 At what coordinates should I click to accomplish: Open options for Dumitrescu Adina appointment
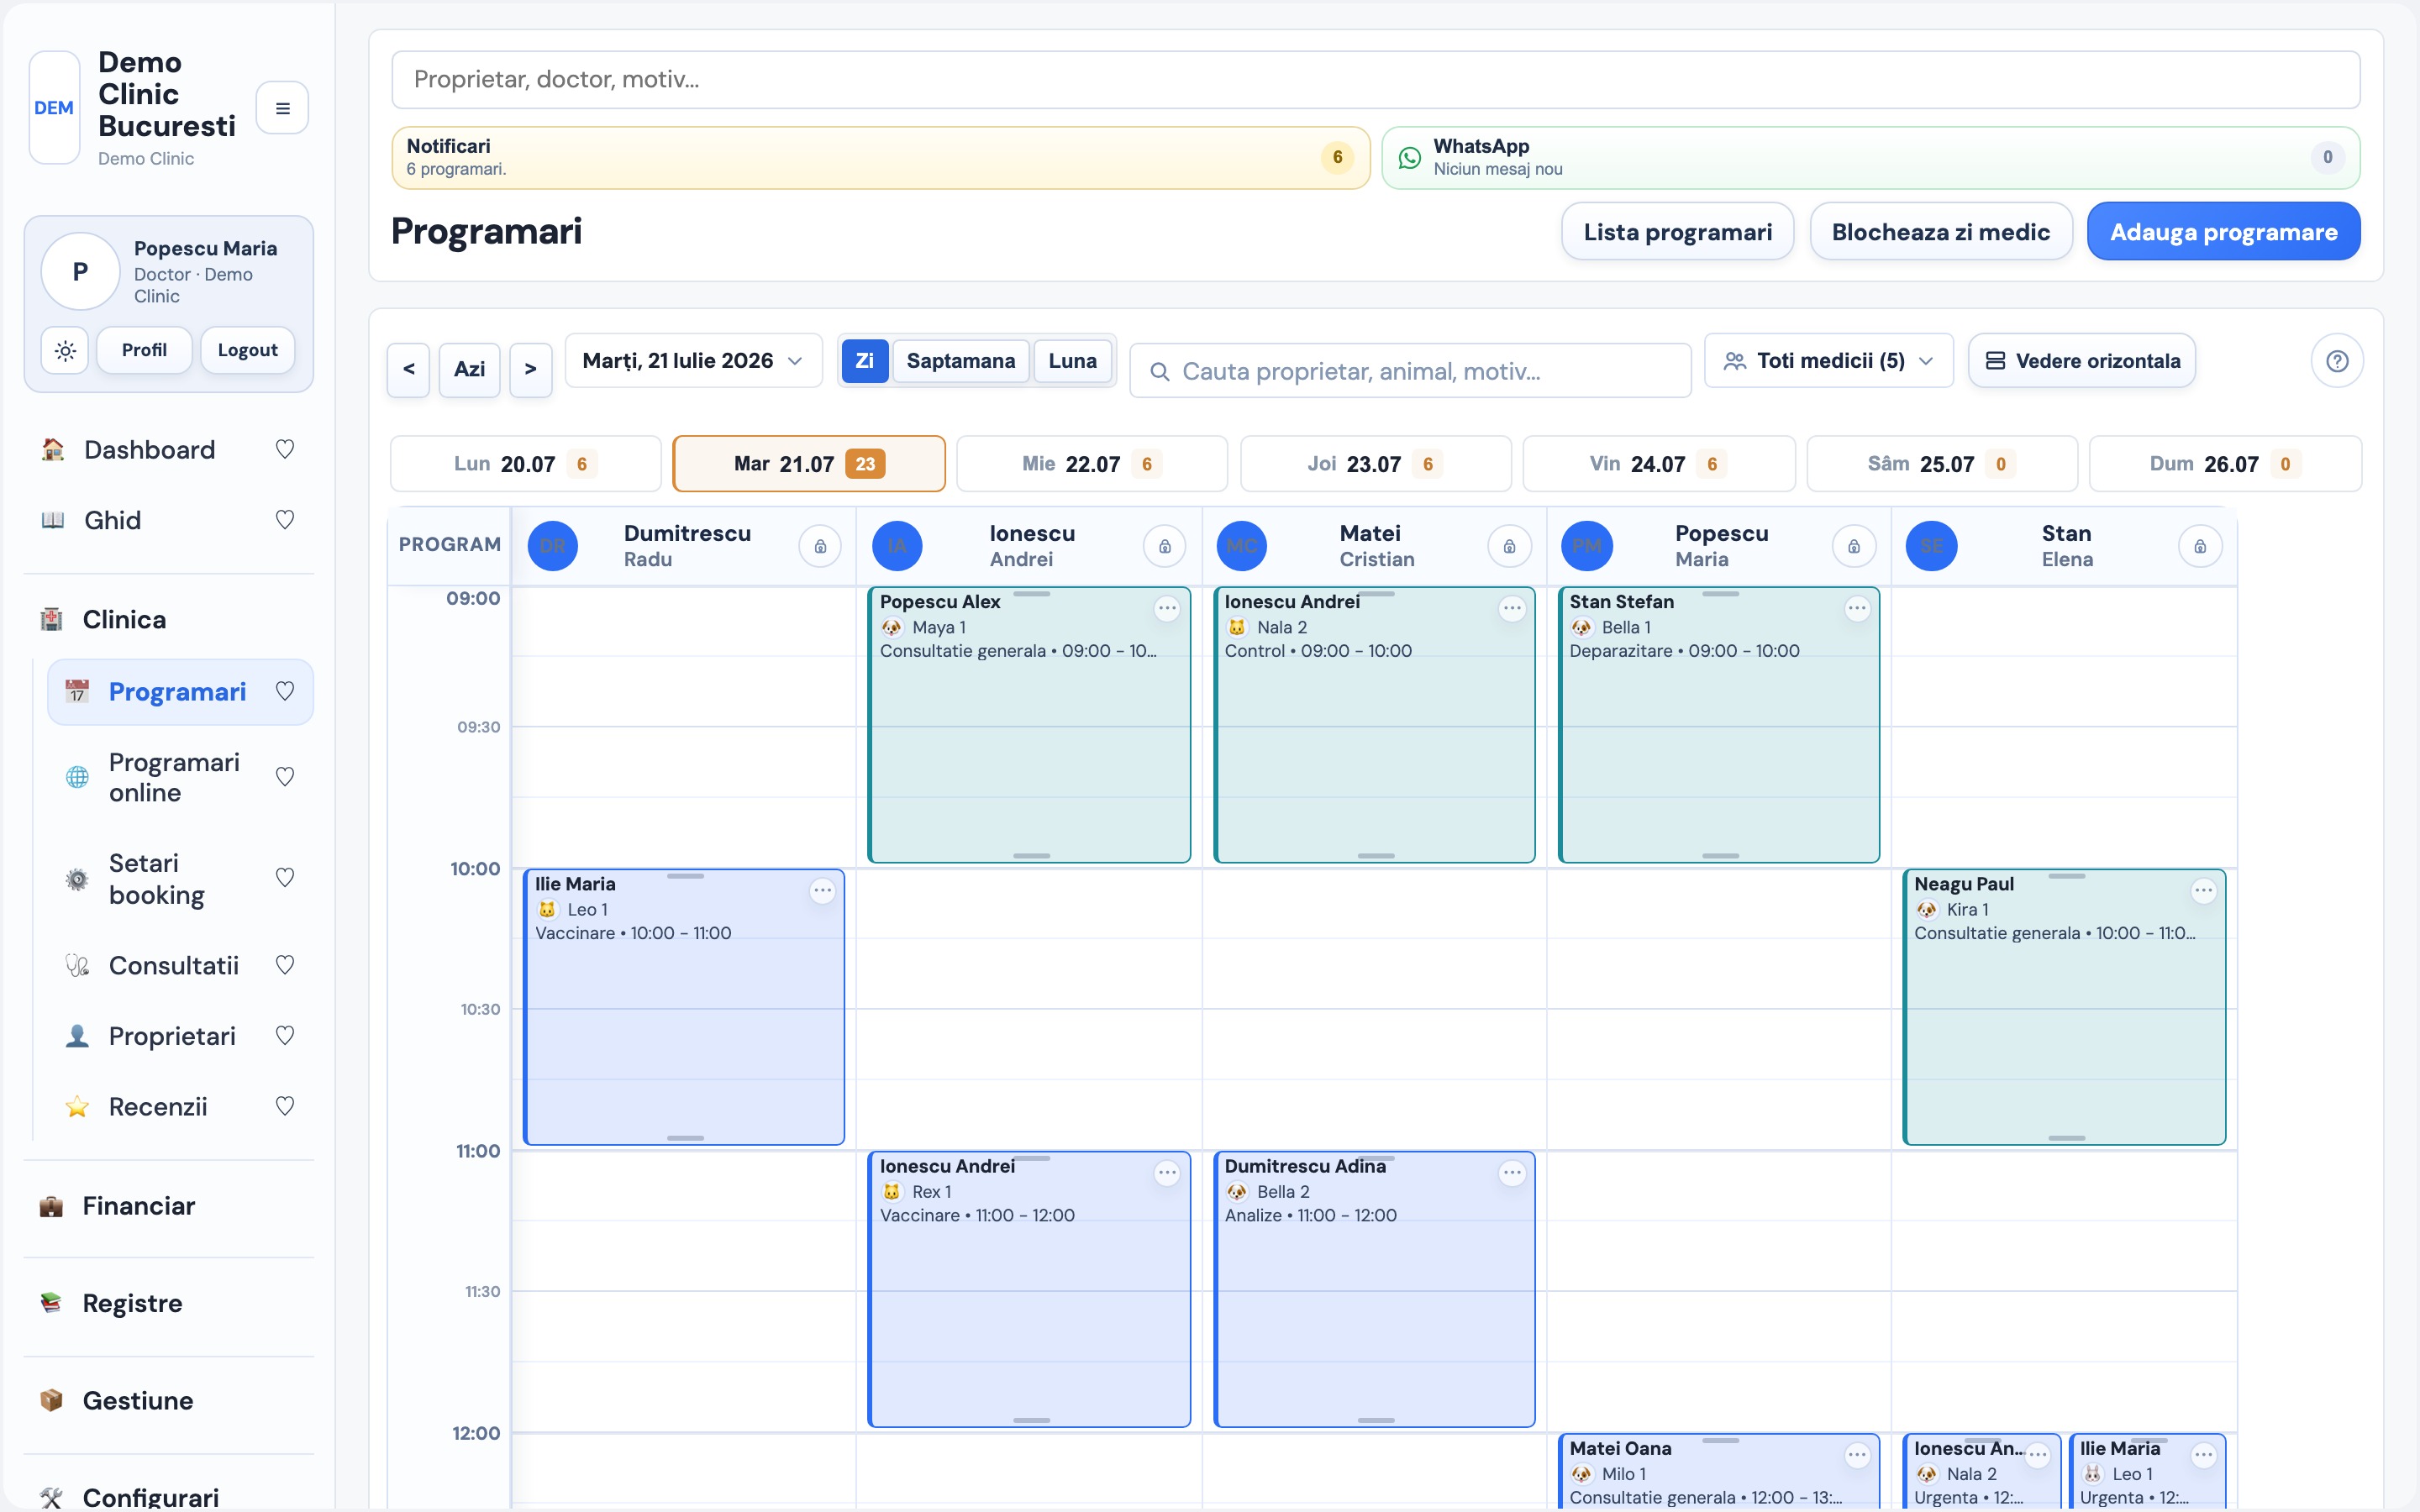pos(1512,1172)
